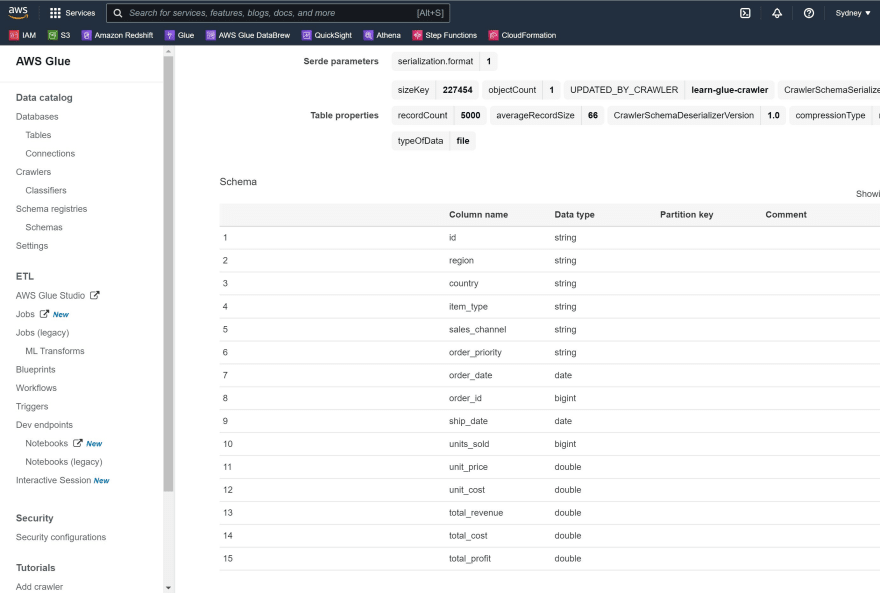Click the S3 service icon in favorites bar
The width and height of the screenshot is (880, 593).
(52, 35)
